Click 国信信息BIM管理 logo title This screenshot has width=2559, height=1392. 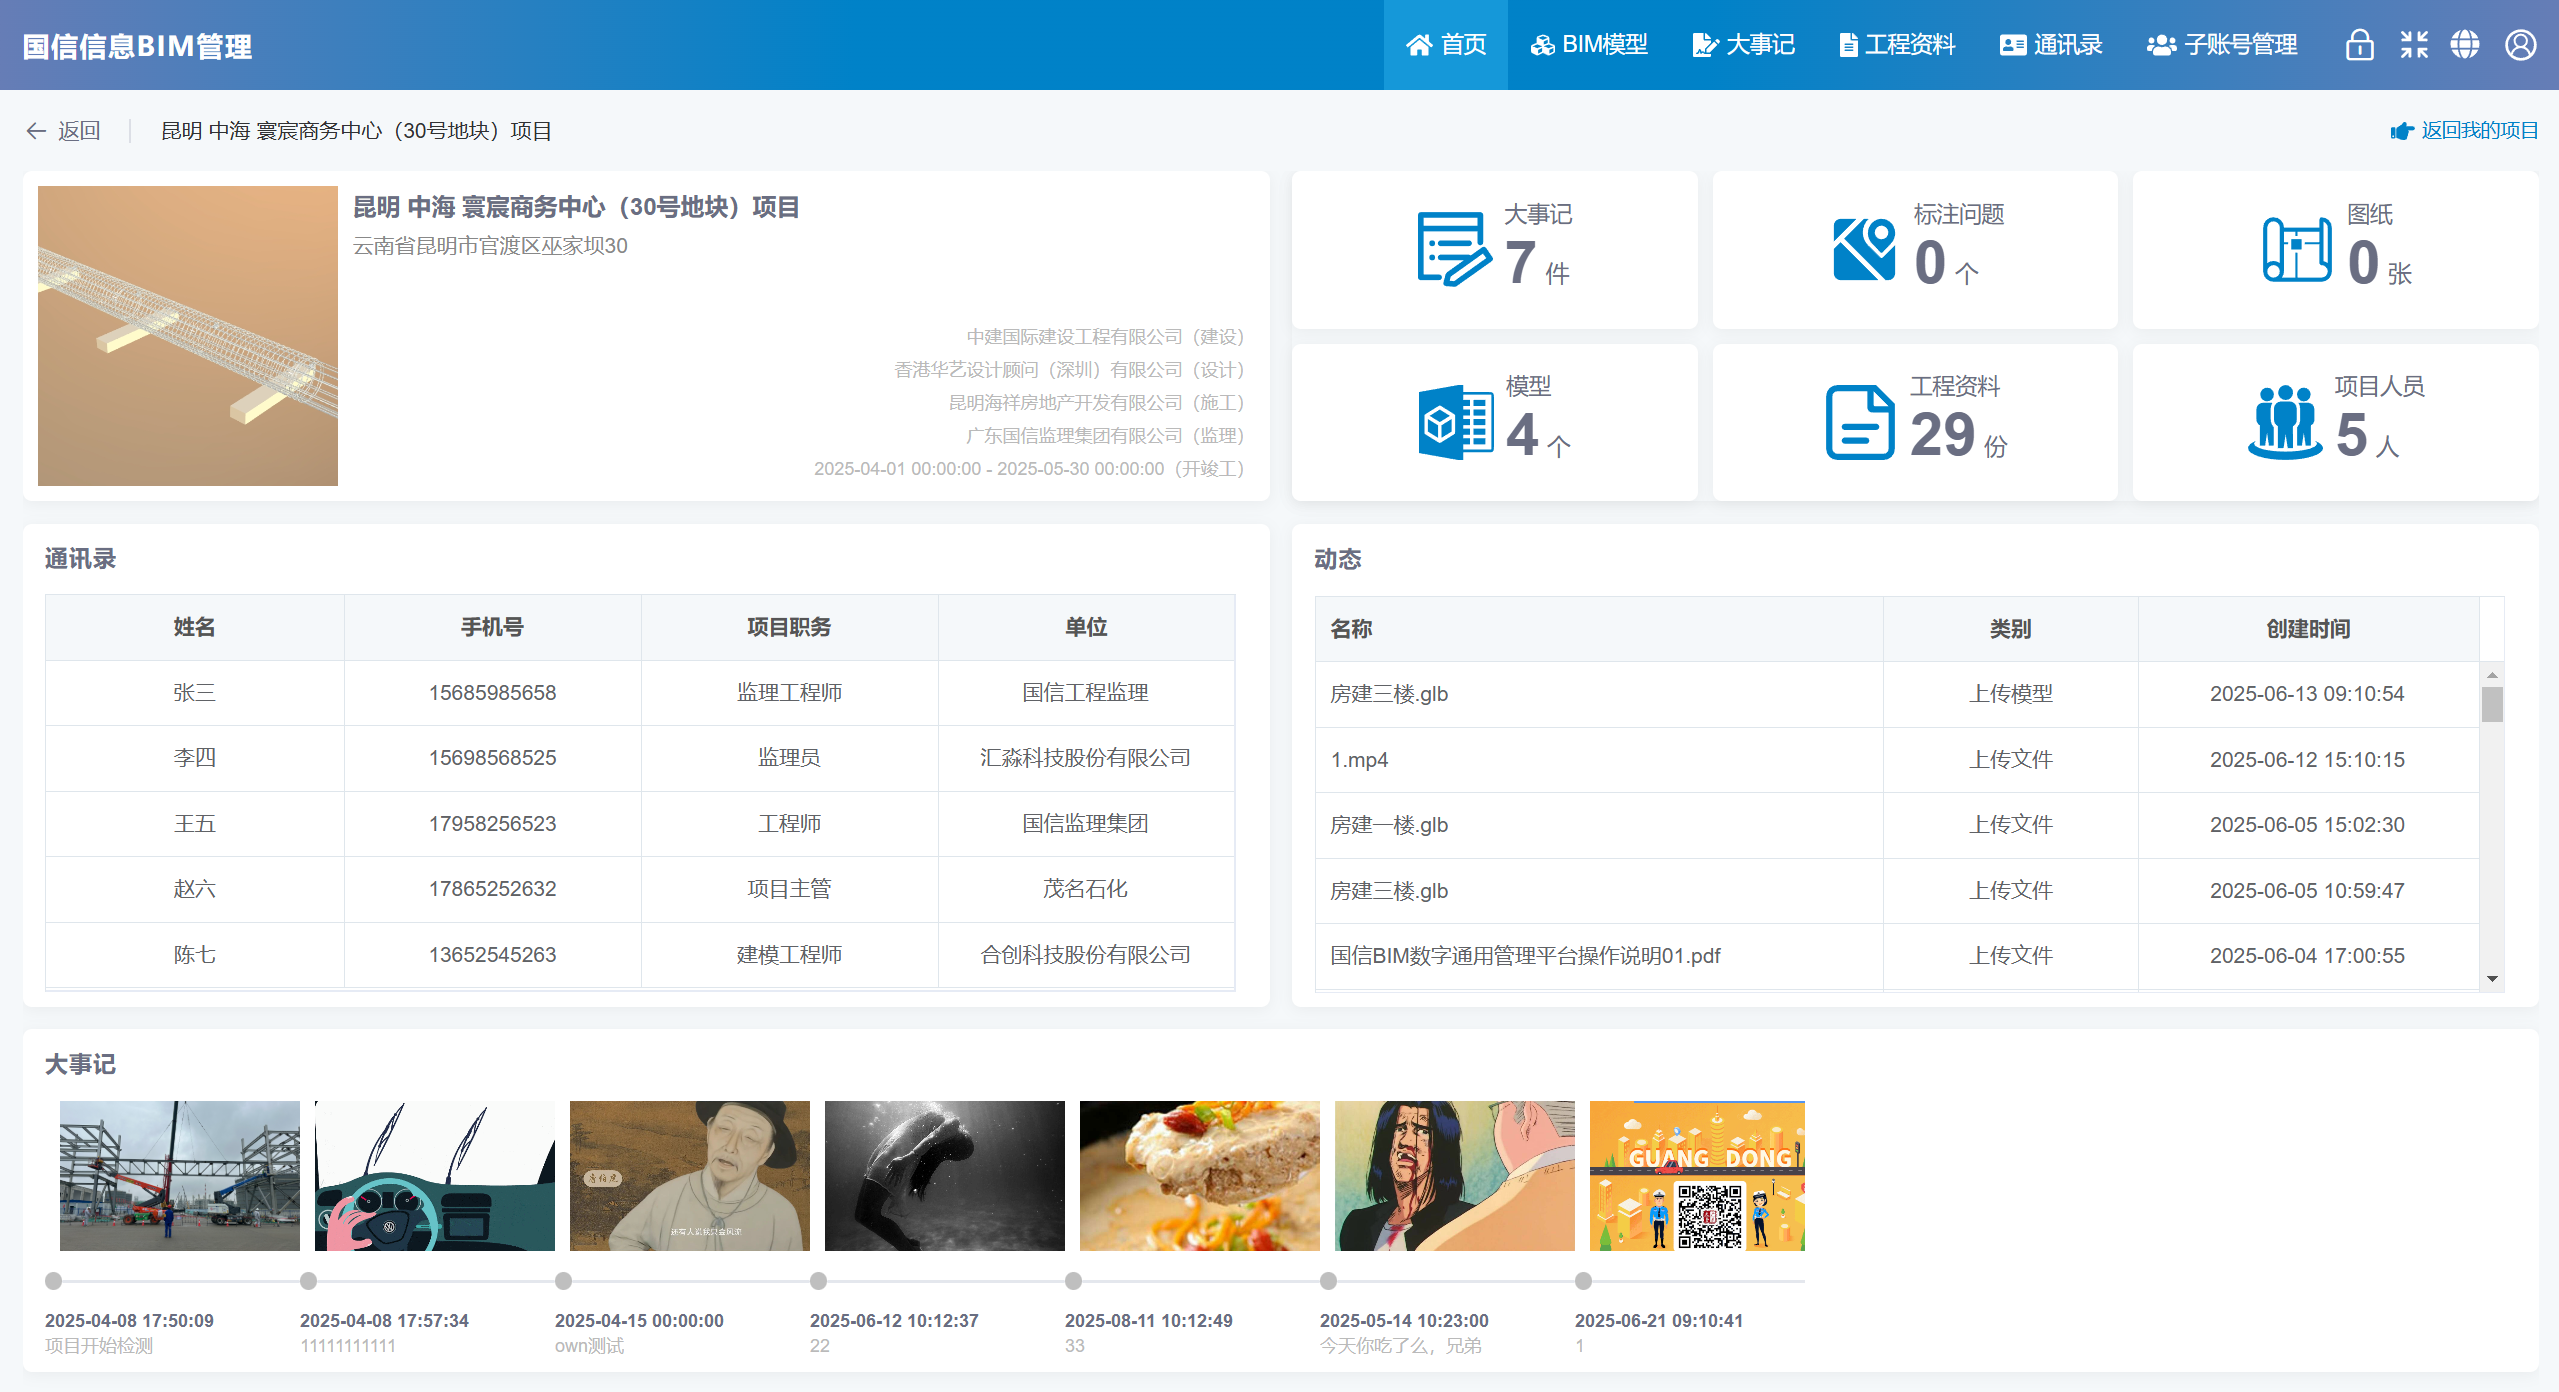[138, 46]
